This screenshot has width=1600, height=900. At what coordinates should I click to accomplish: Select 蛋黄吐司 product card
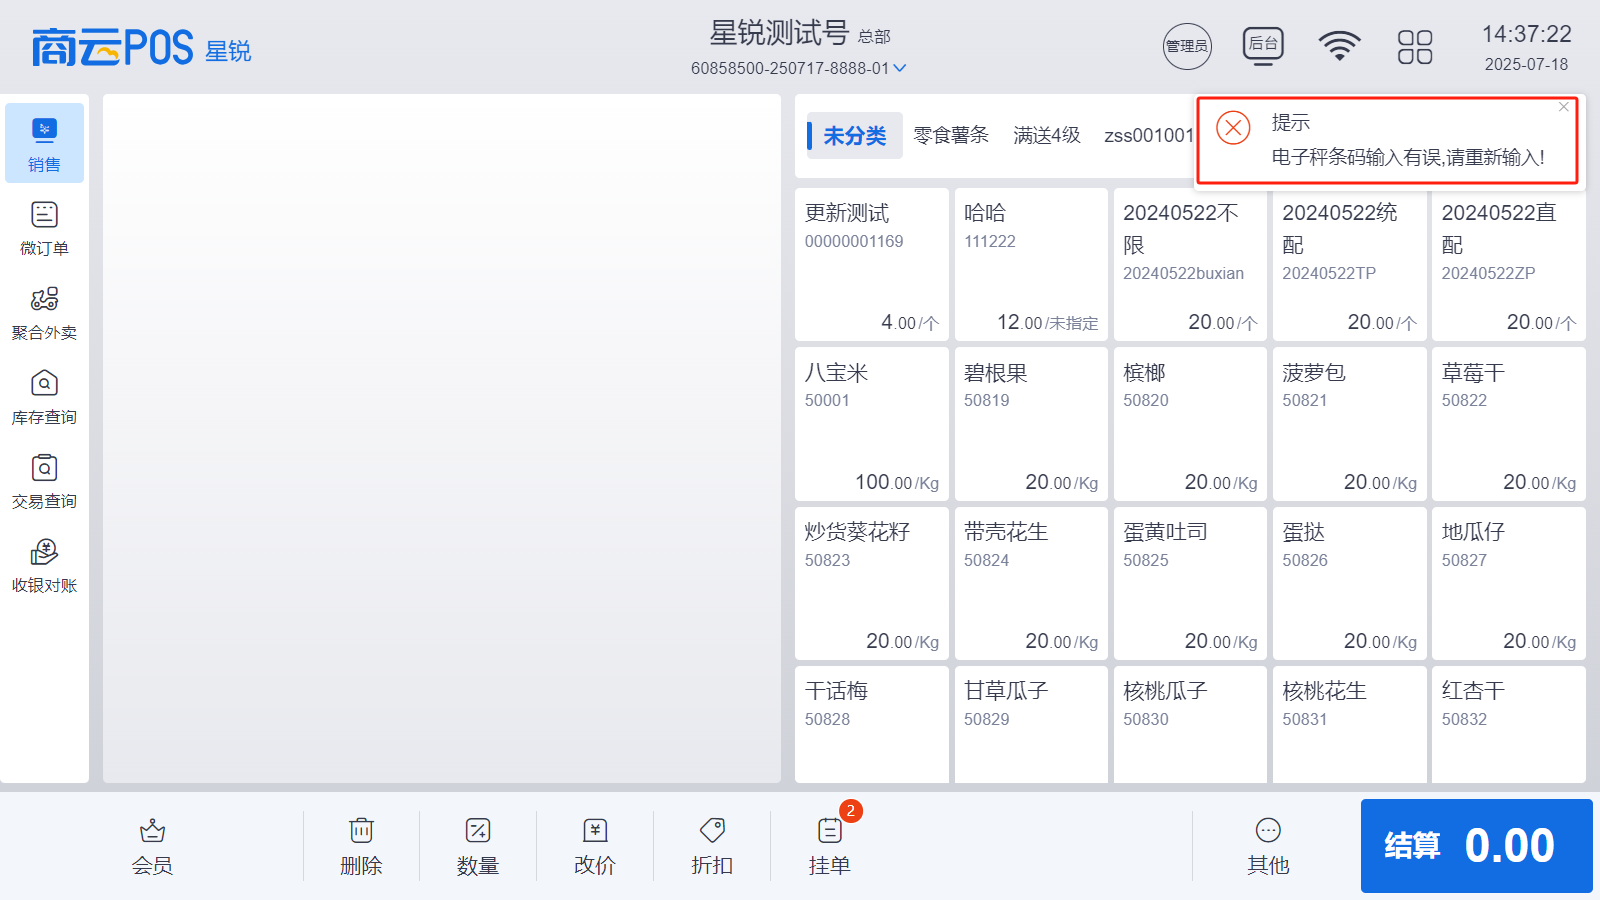pyautogui.click(x=1190, y=584)
